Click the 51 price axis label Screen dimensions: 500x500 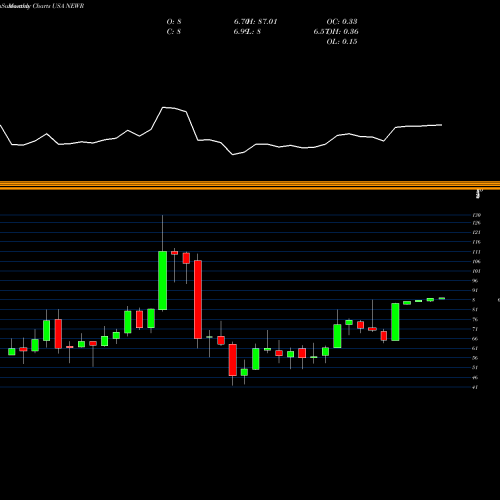point(475,368)
